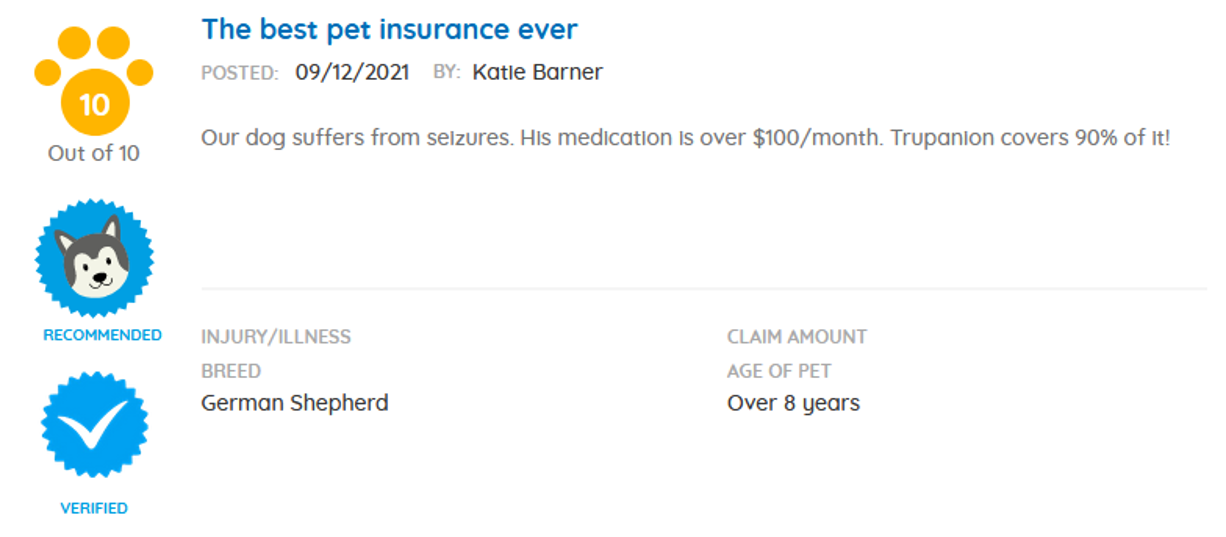Open the review title The best pet insurance ever
The width and height of the screenshot is (1226, 537).
coord(389,29)
